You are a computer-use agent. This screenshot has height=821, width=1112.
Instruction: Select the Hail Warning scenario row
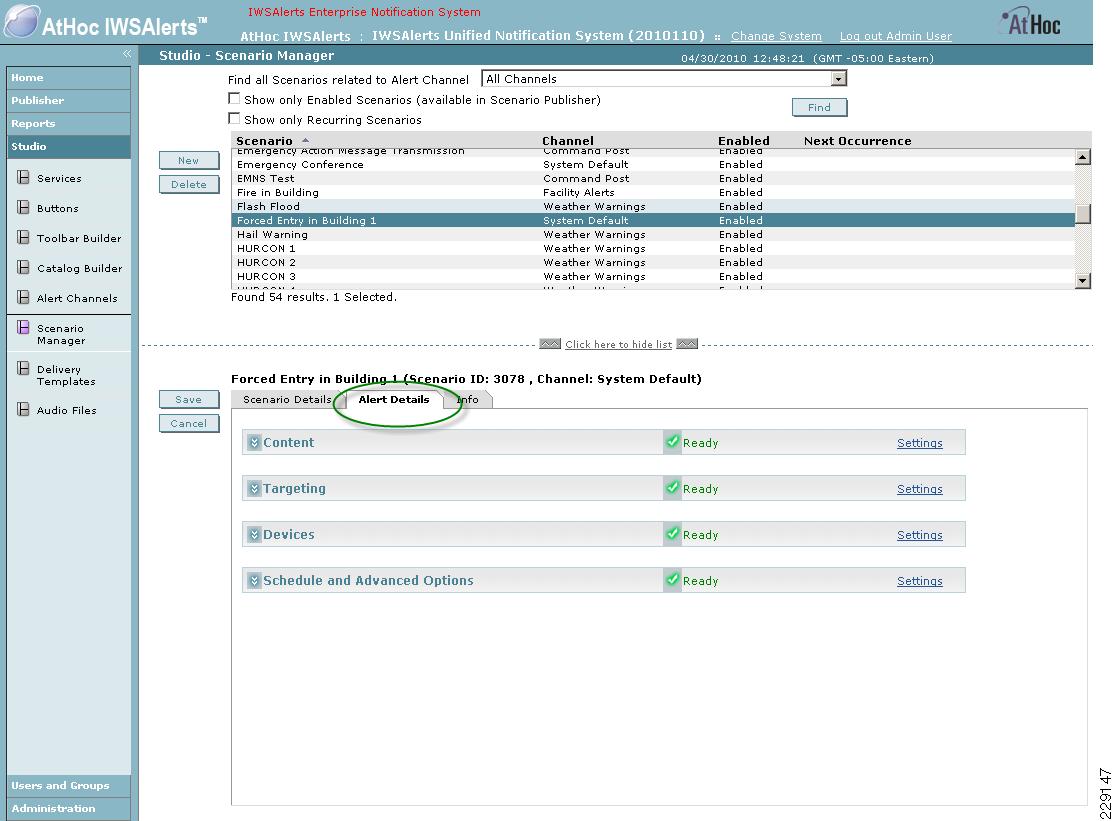click(653, 235)
